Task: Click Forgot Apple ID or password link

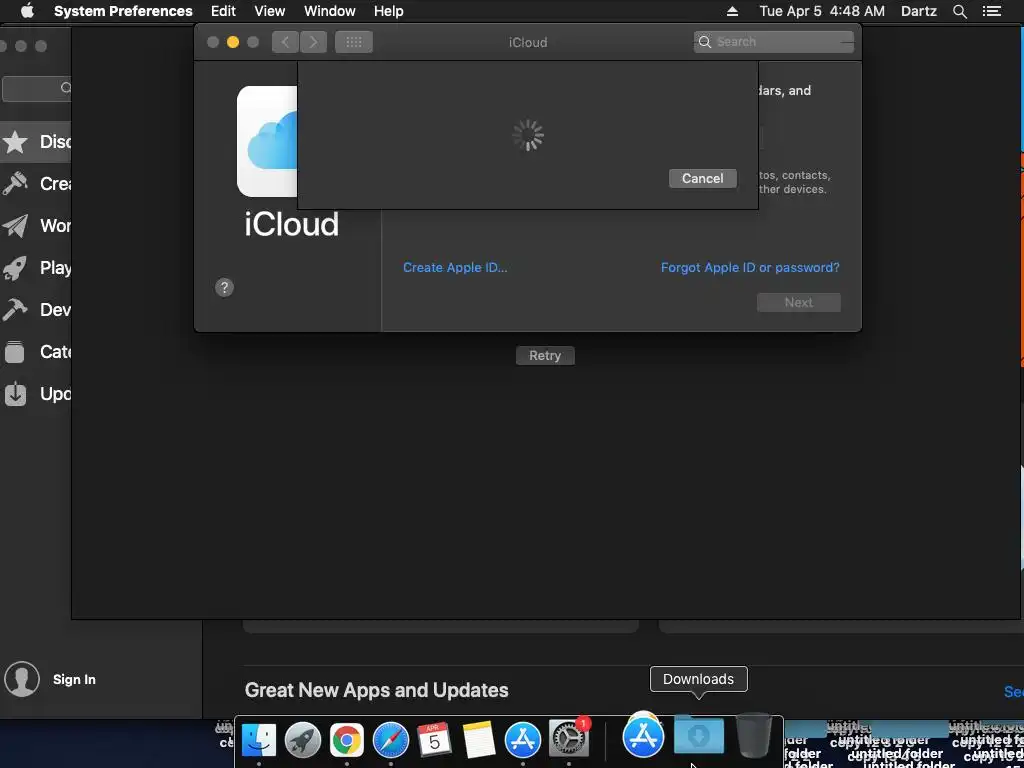Action: click(750, 267)
